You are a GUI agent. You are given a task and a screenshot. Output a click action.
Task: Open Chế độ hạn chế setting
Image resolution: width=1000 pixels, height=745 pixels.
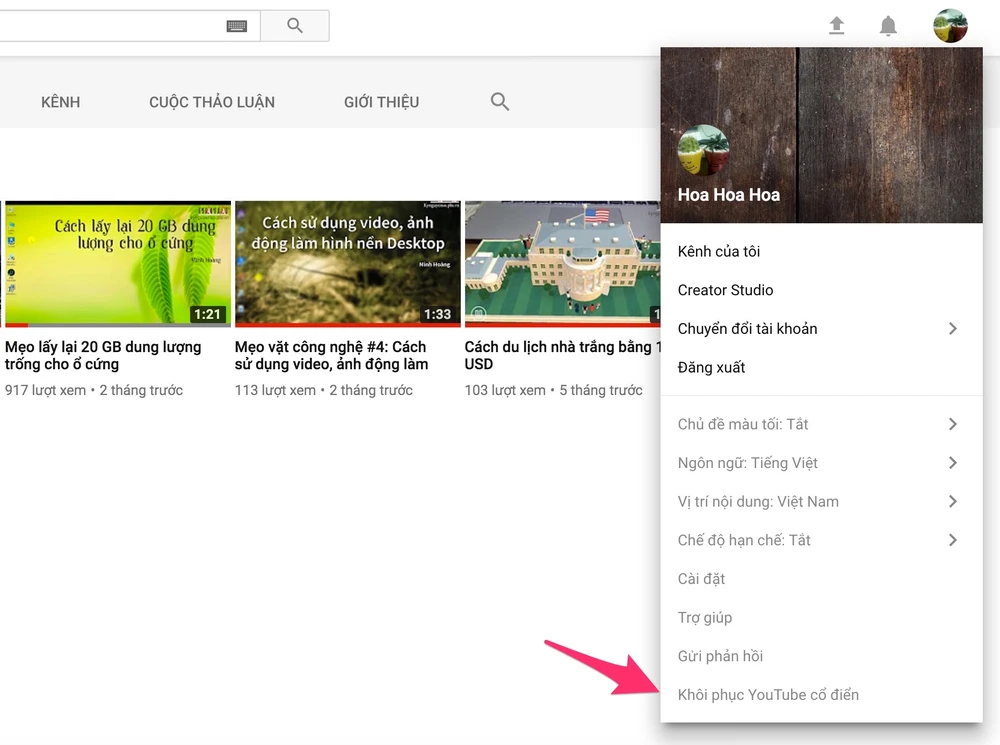click(x=820, y=540)
